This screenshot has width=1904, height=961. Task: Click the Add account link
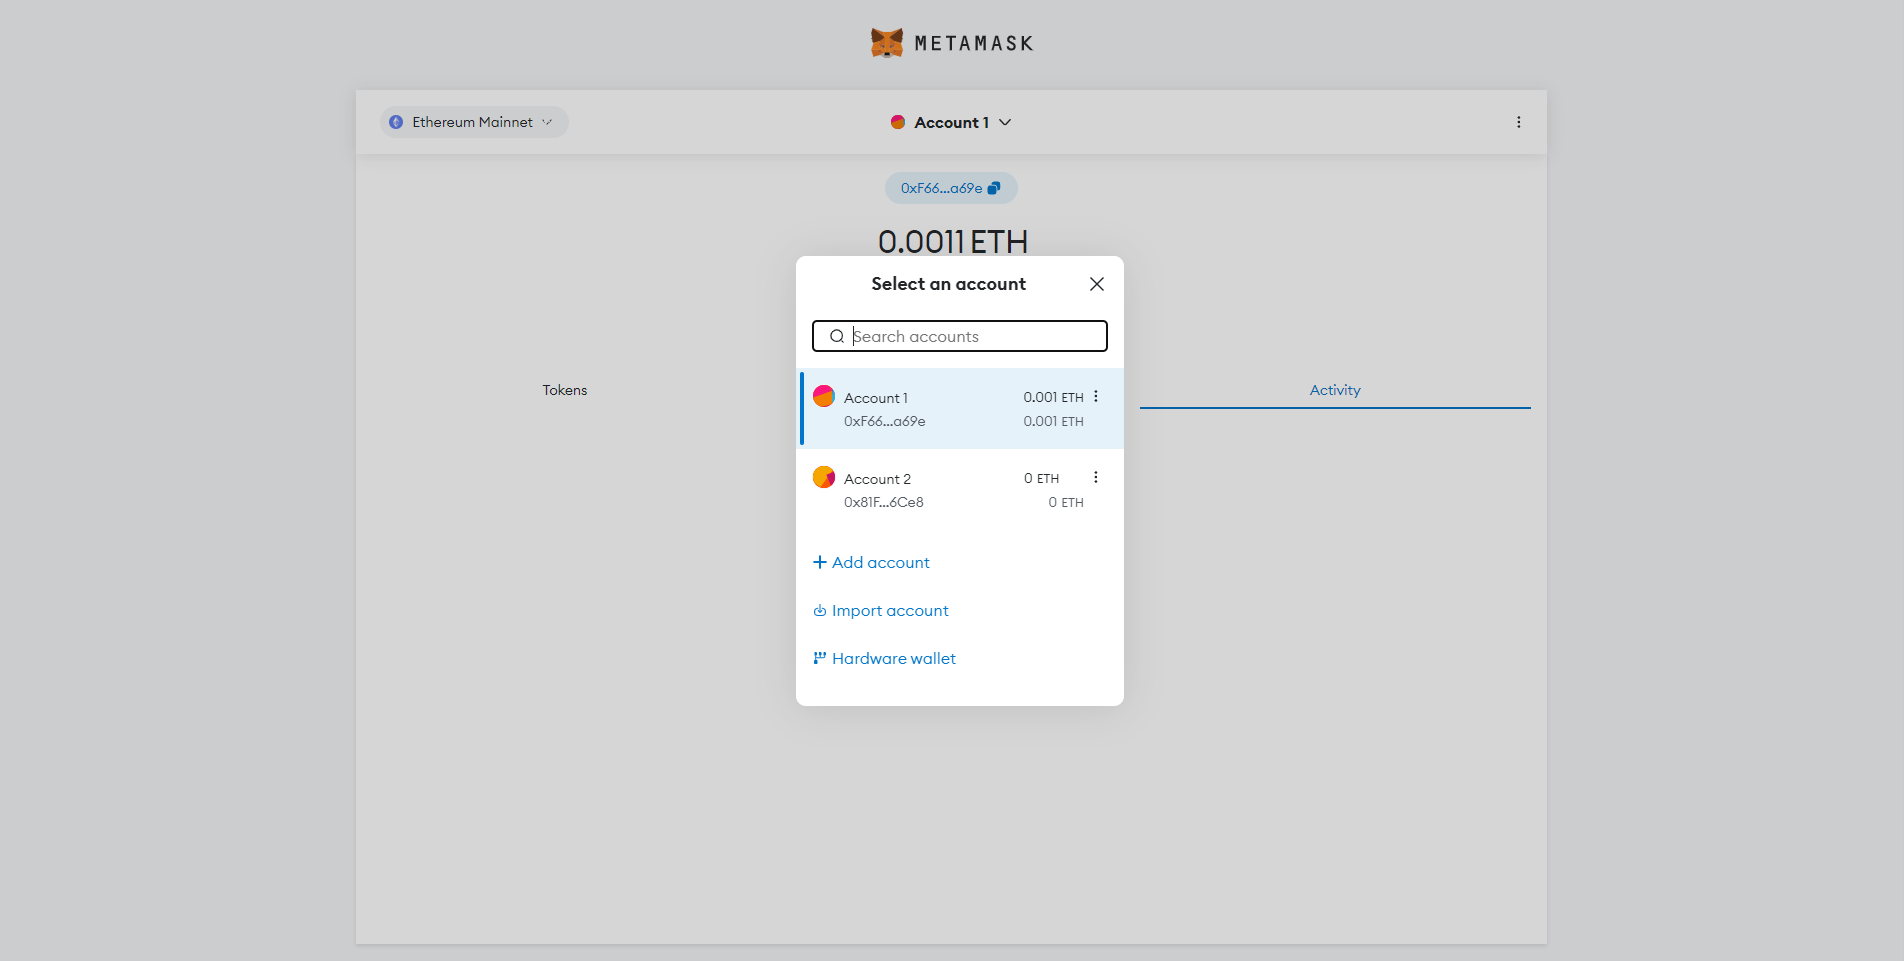click(872, 562)
